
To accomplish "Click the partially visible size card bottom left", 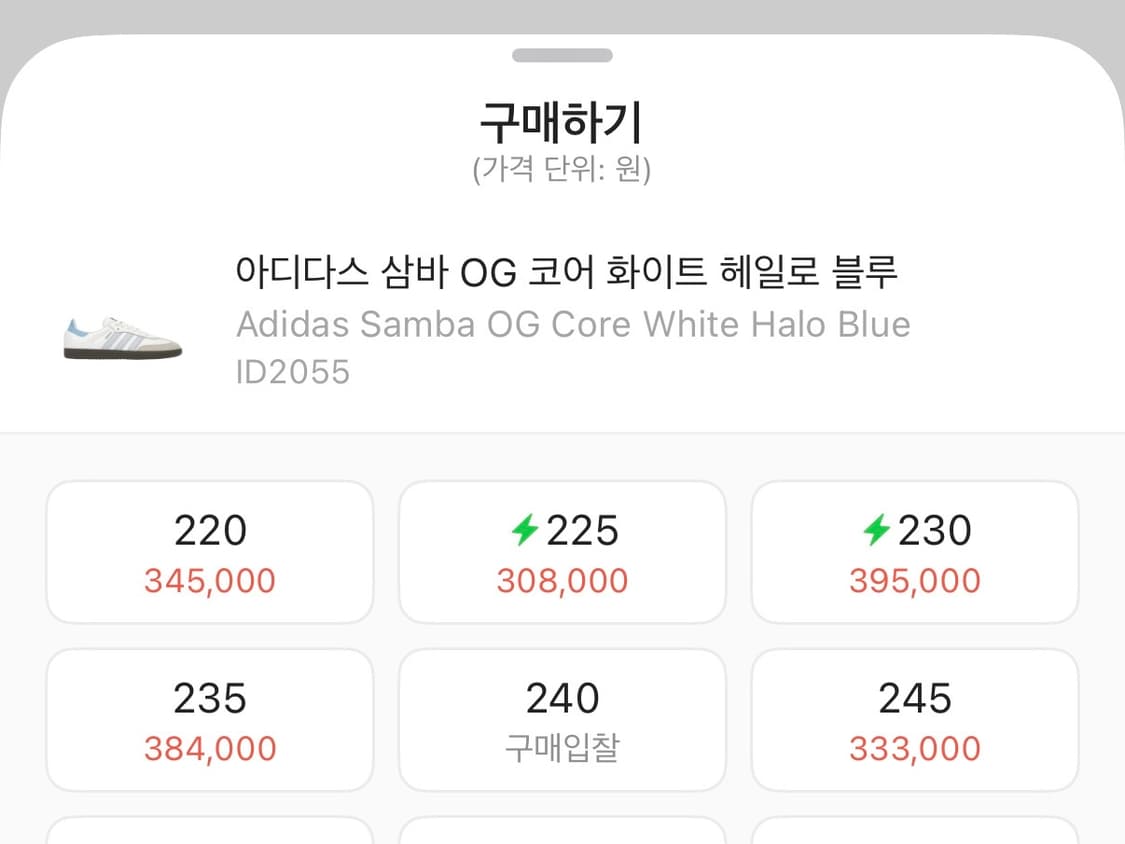I will [x=209, y=835].
